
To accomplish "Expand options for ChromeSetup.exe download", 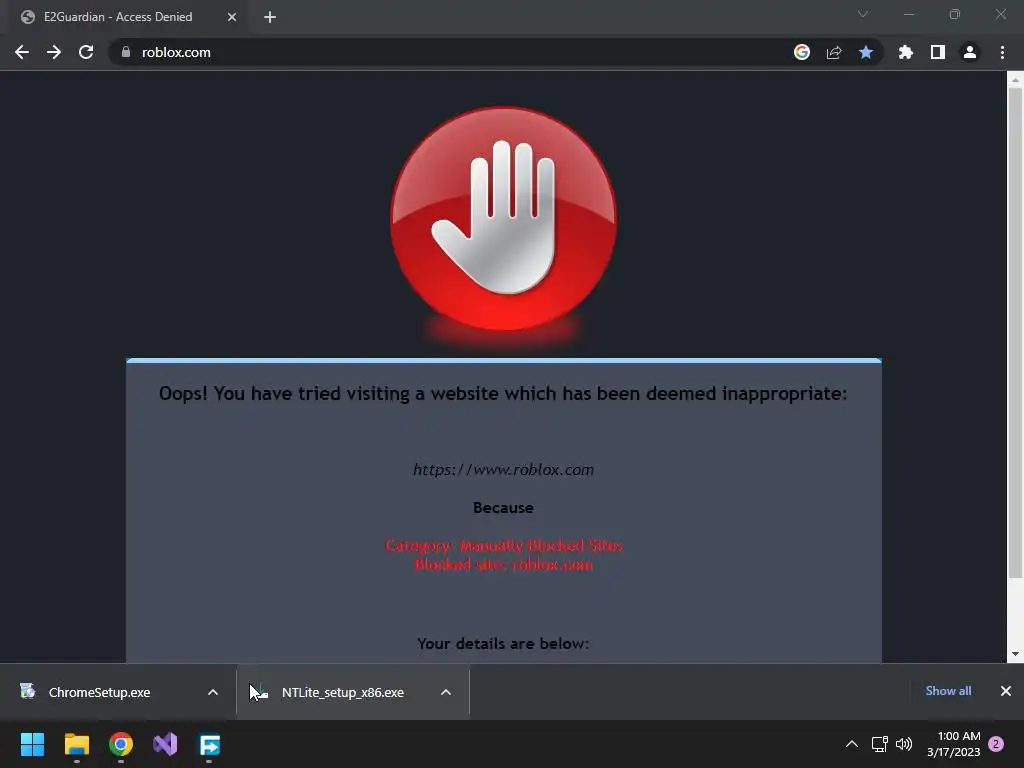I will (213, 692).
